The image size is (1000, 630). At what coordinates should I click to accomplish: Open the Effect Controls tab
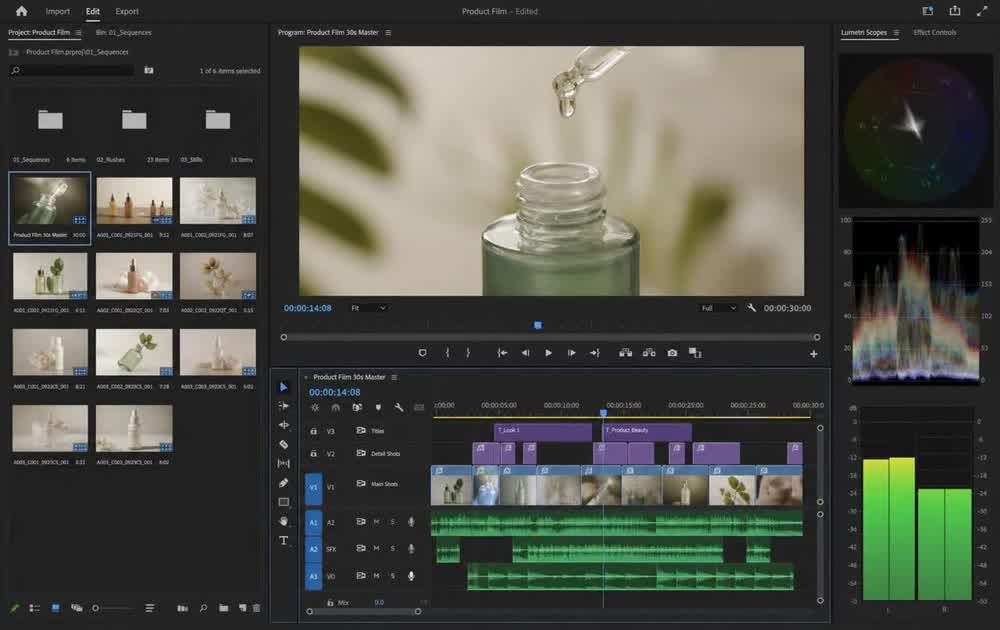pyautogui.click(x=934, y=32)
